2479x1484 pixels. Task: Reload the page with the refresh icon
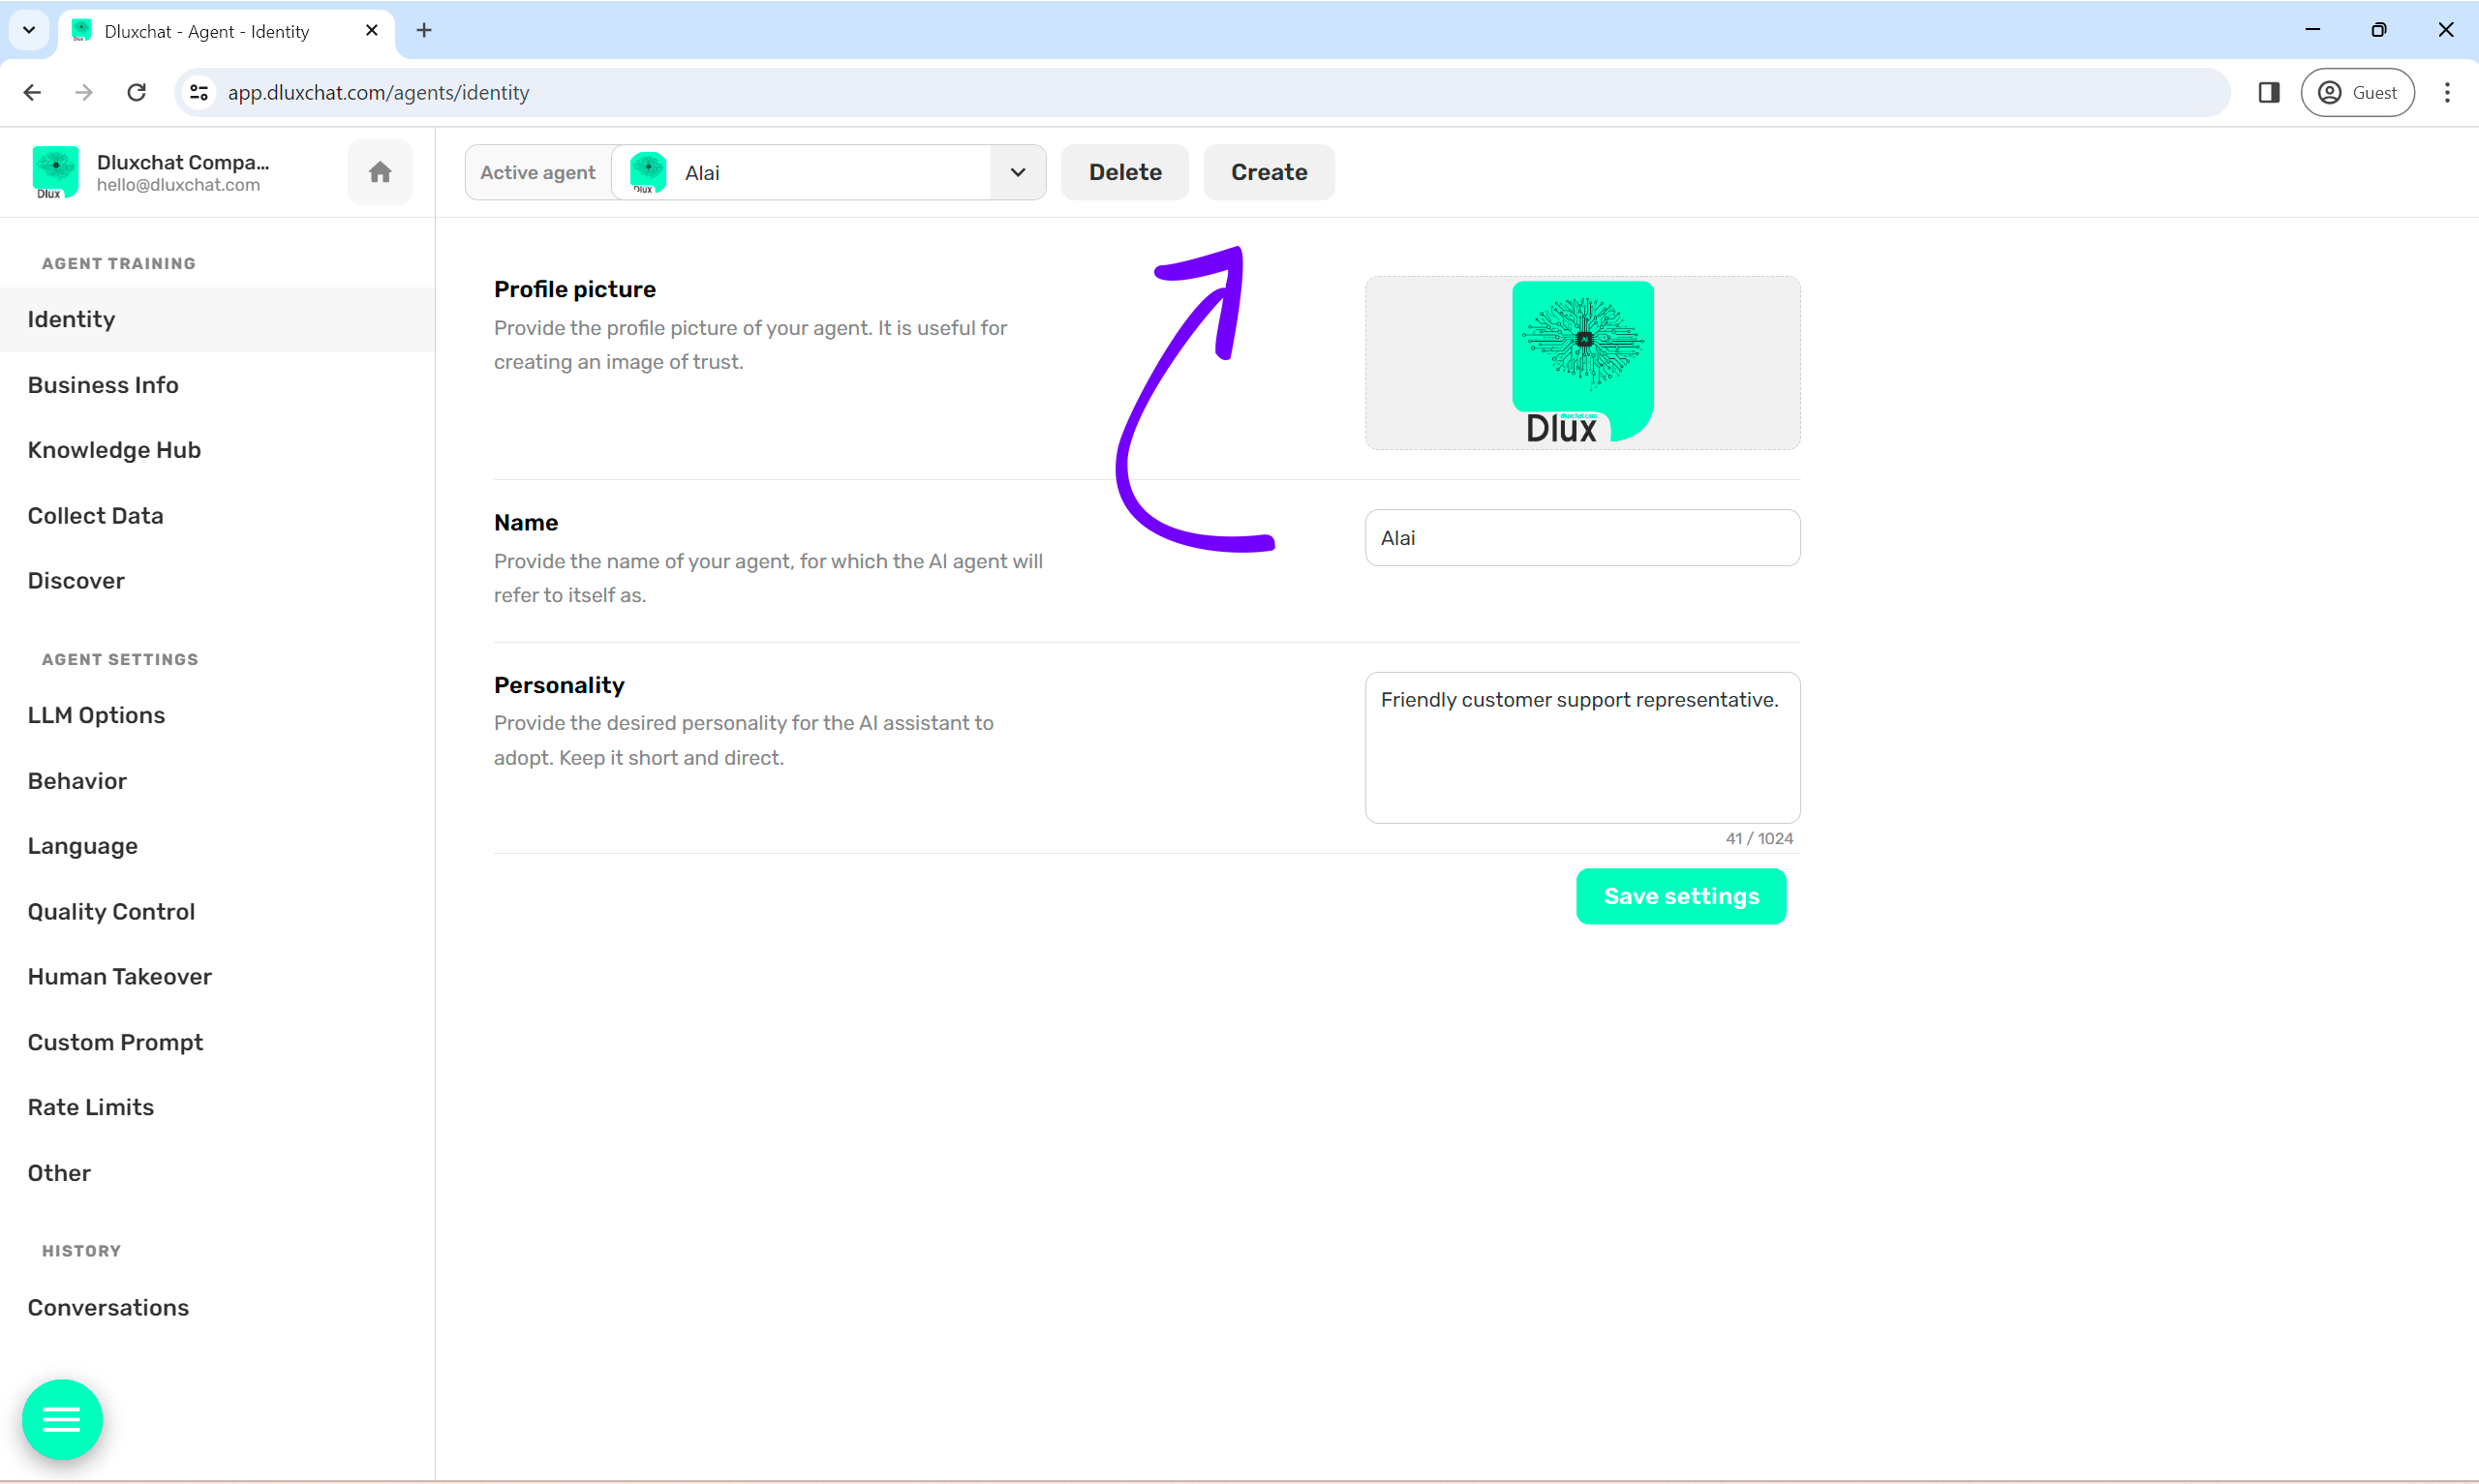click(137, 92)
